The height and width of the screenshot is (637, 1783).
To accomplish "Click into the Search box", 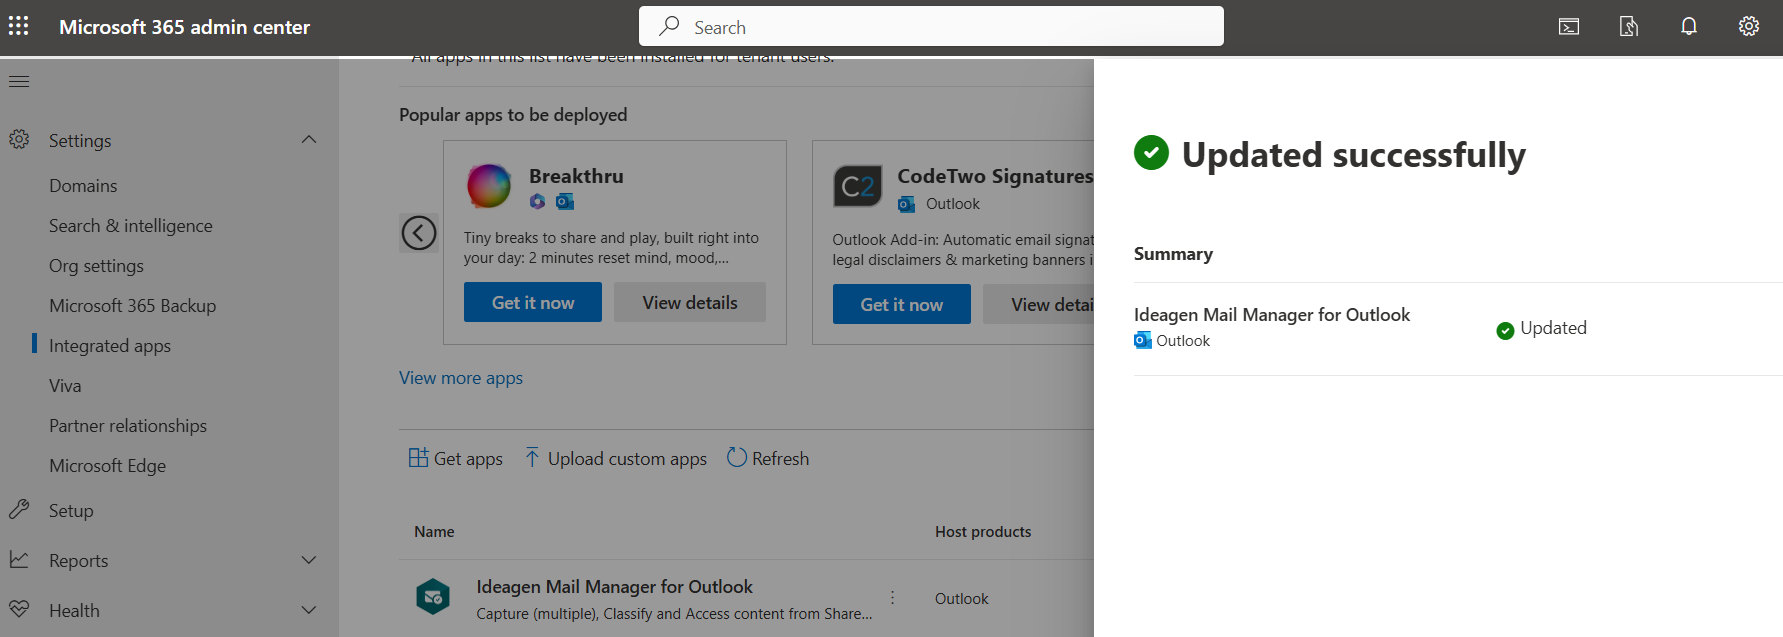I will 930,27.
